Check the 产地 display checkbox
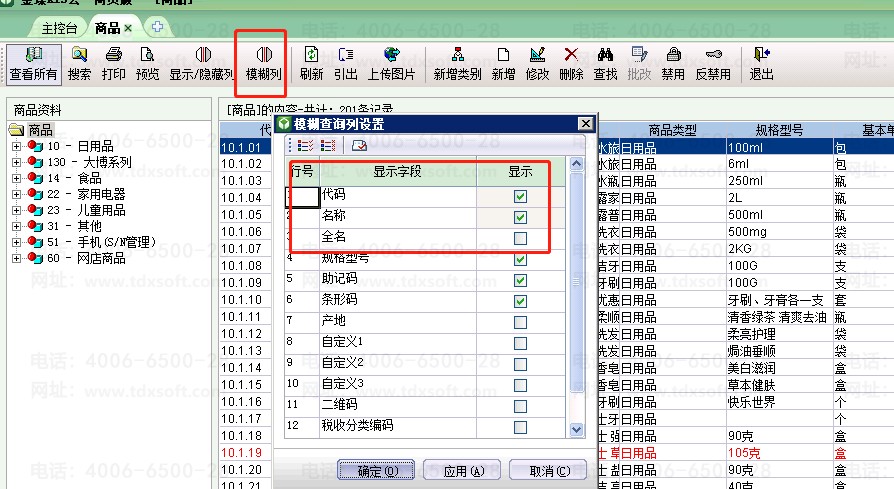The image size is (894, 489). 520,322
